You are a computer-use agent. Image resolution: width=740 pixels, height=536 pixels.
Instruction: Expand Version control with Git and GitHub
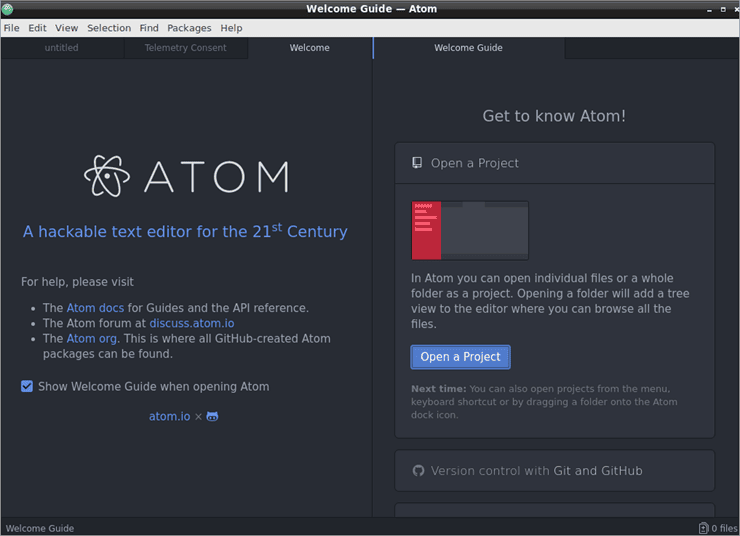click(555, 470)
